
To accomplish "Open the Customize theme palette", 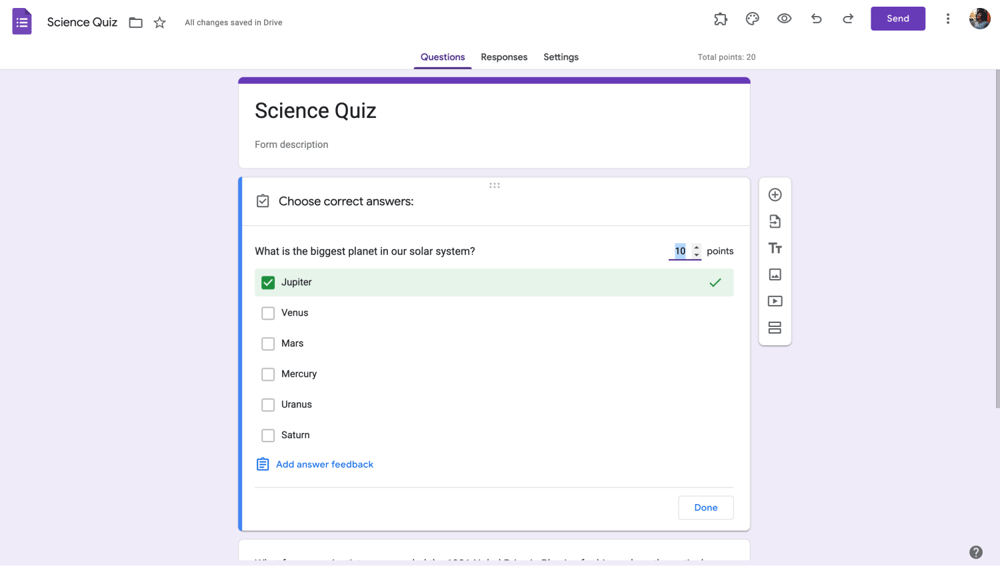I will [752, 18].
